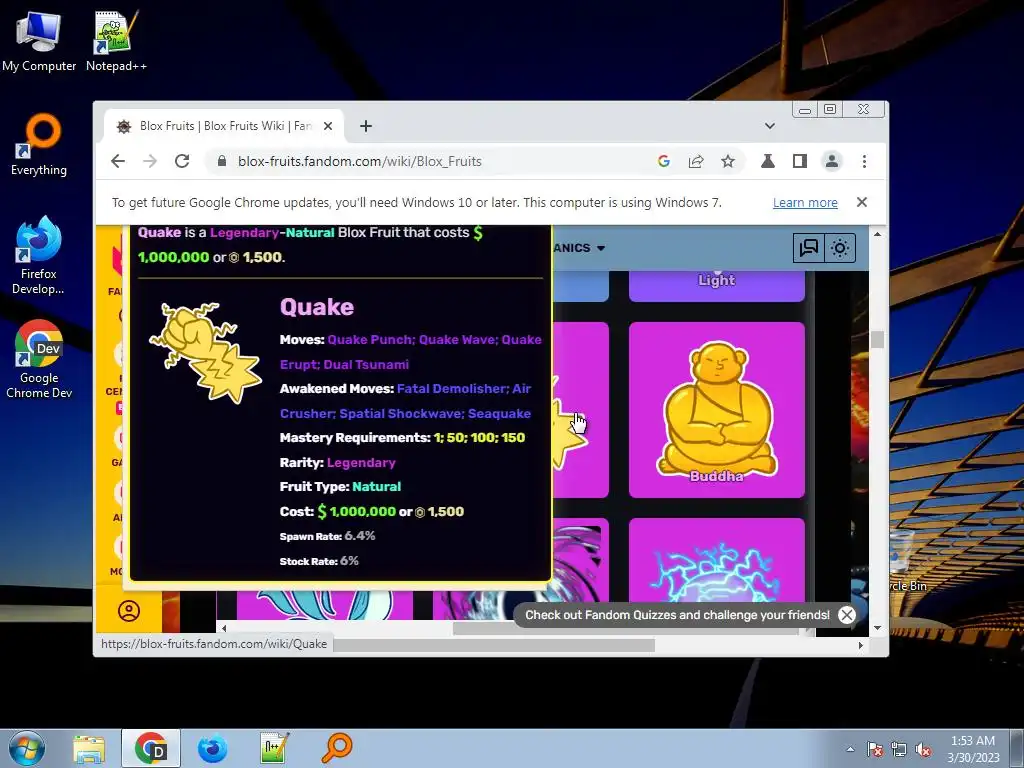
Task: Open Firefox from the taskbar
Action: tap(213, 749)
